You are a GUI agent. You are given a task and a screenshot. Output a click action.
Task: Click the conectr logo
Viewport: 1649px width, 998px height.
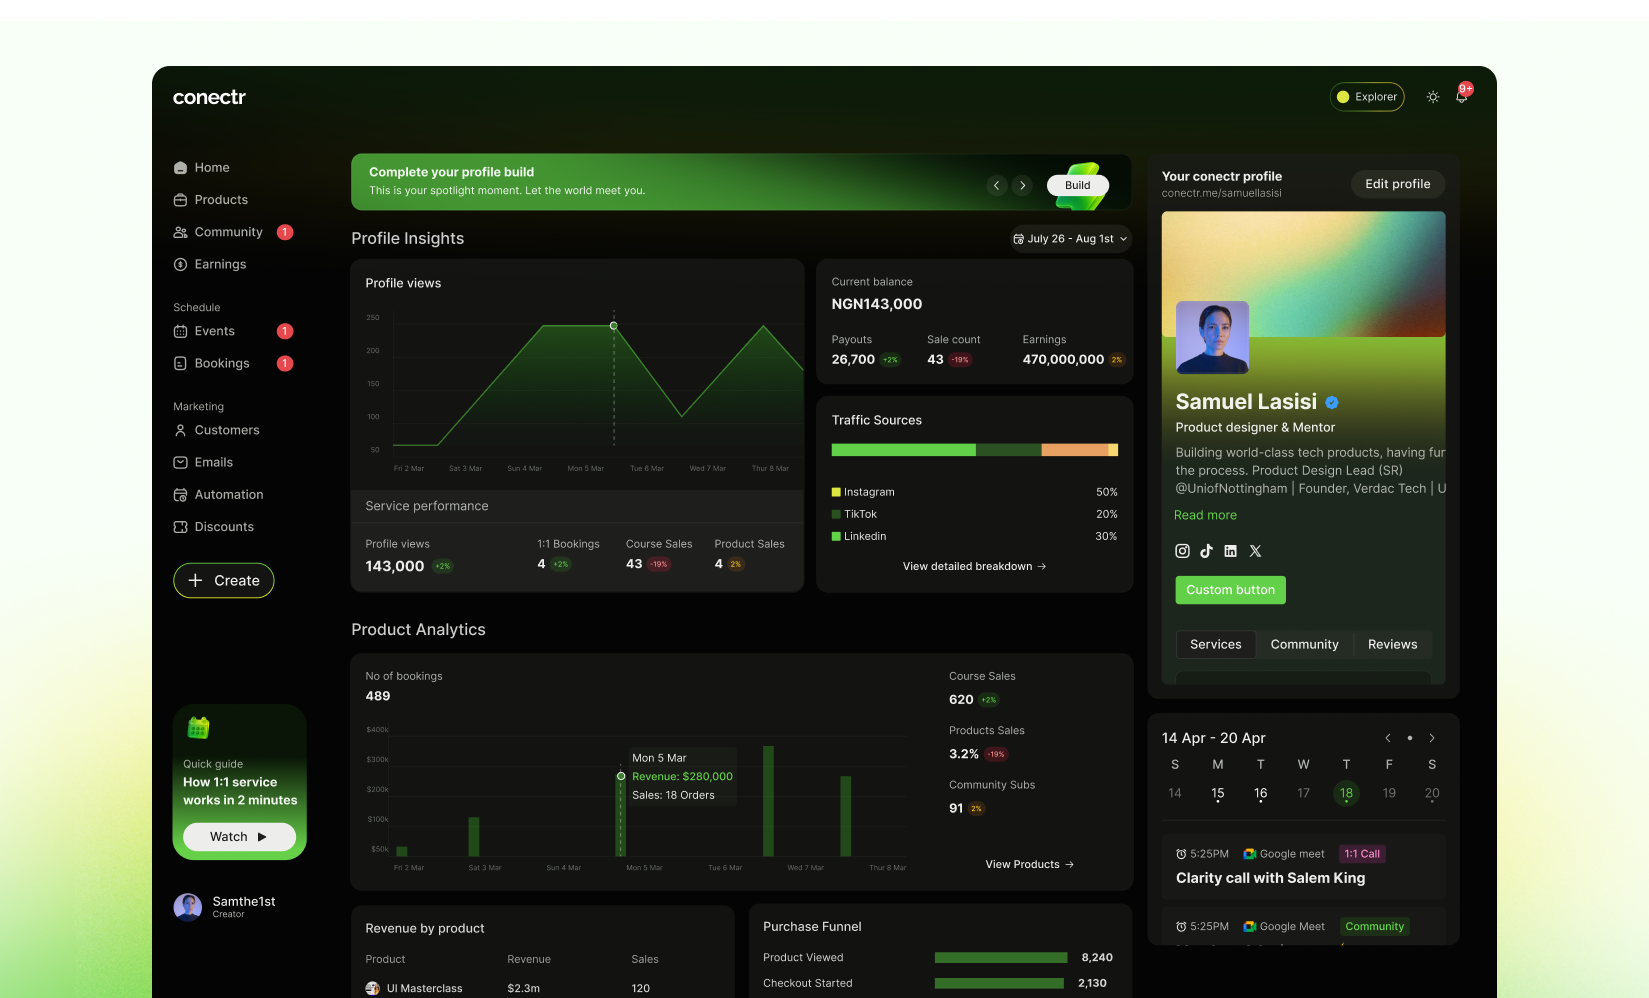click(x=209, y=97)
